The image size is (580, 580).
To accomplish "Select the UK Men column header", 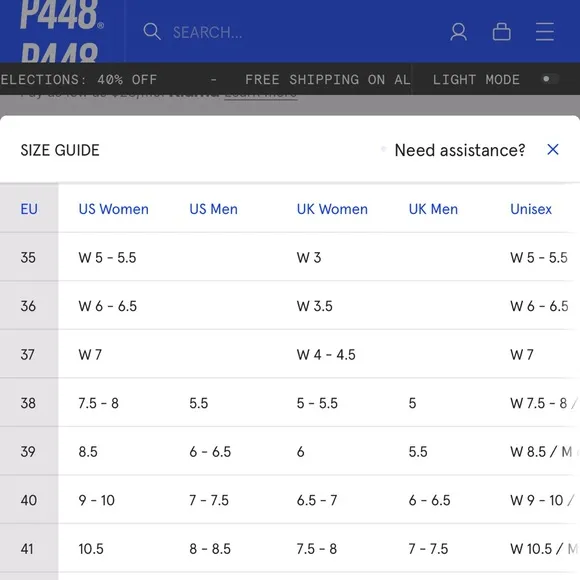I will (433, 209).
